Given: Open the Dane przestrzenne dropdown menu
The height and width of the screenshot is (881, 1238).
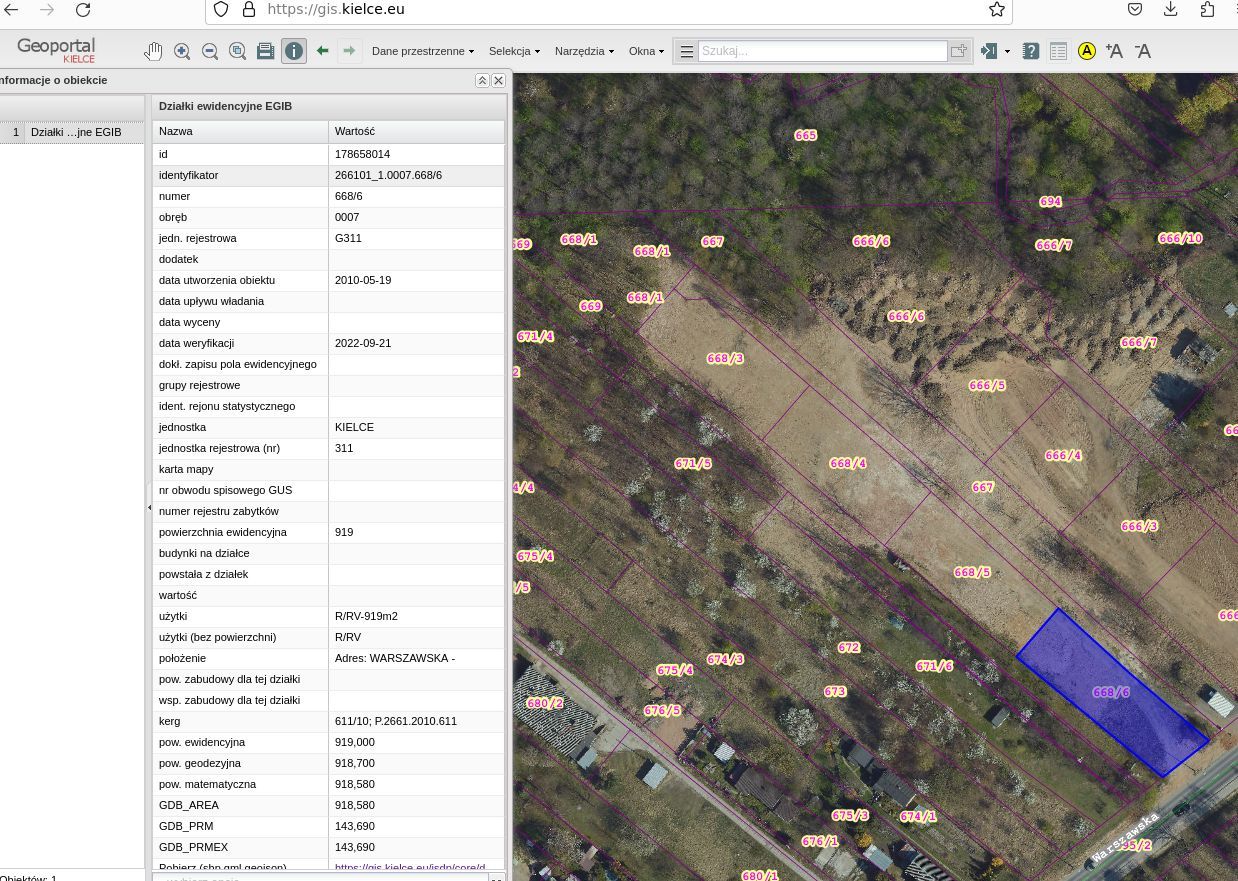Looking at the screenshot, I should 422,51.
